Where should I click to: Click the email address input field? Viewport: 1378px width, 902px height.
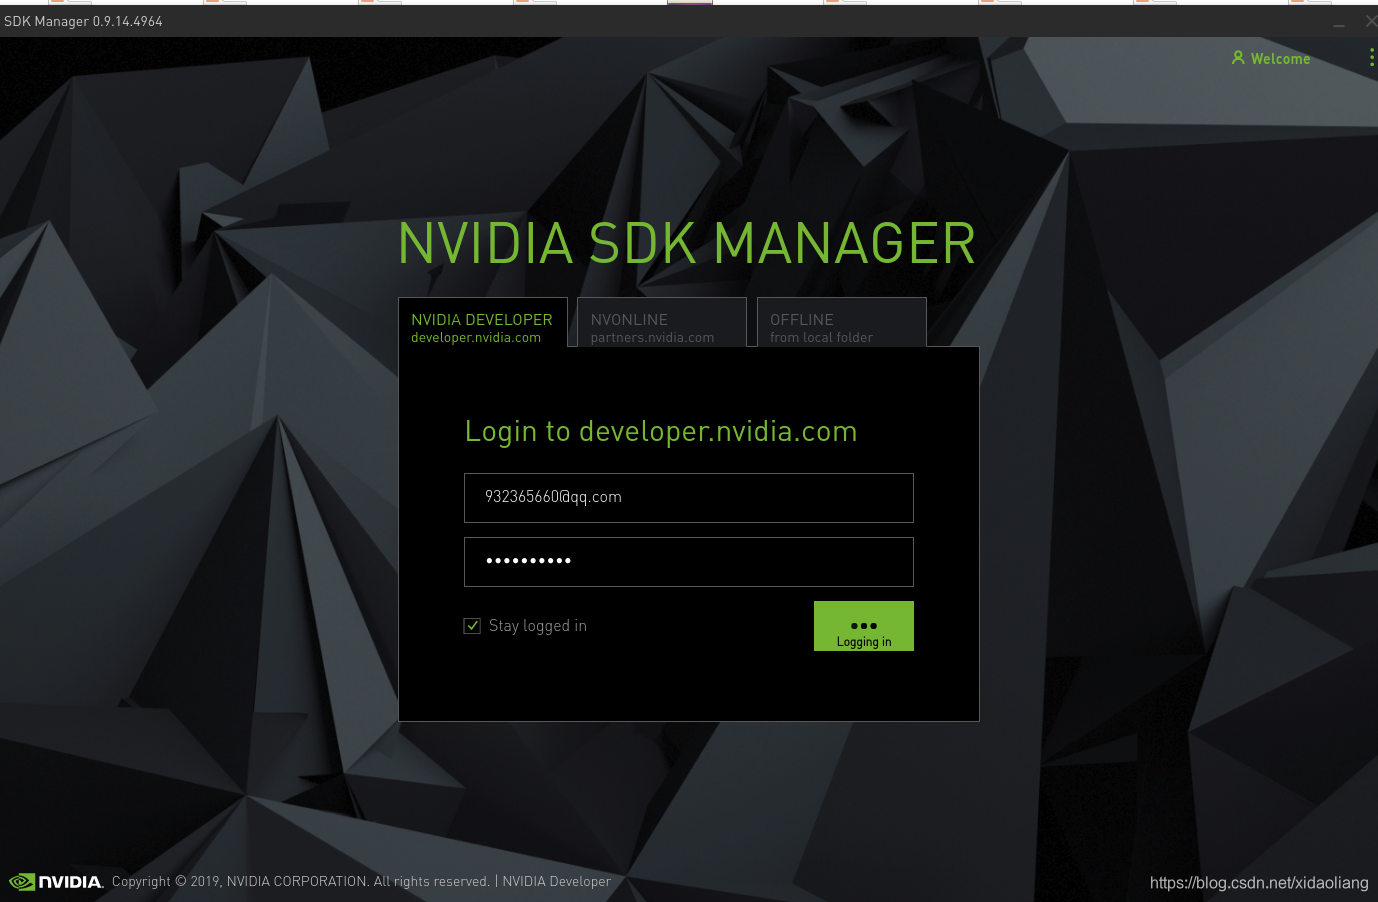tap(689, 498)
